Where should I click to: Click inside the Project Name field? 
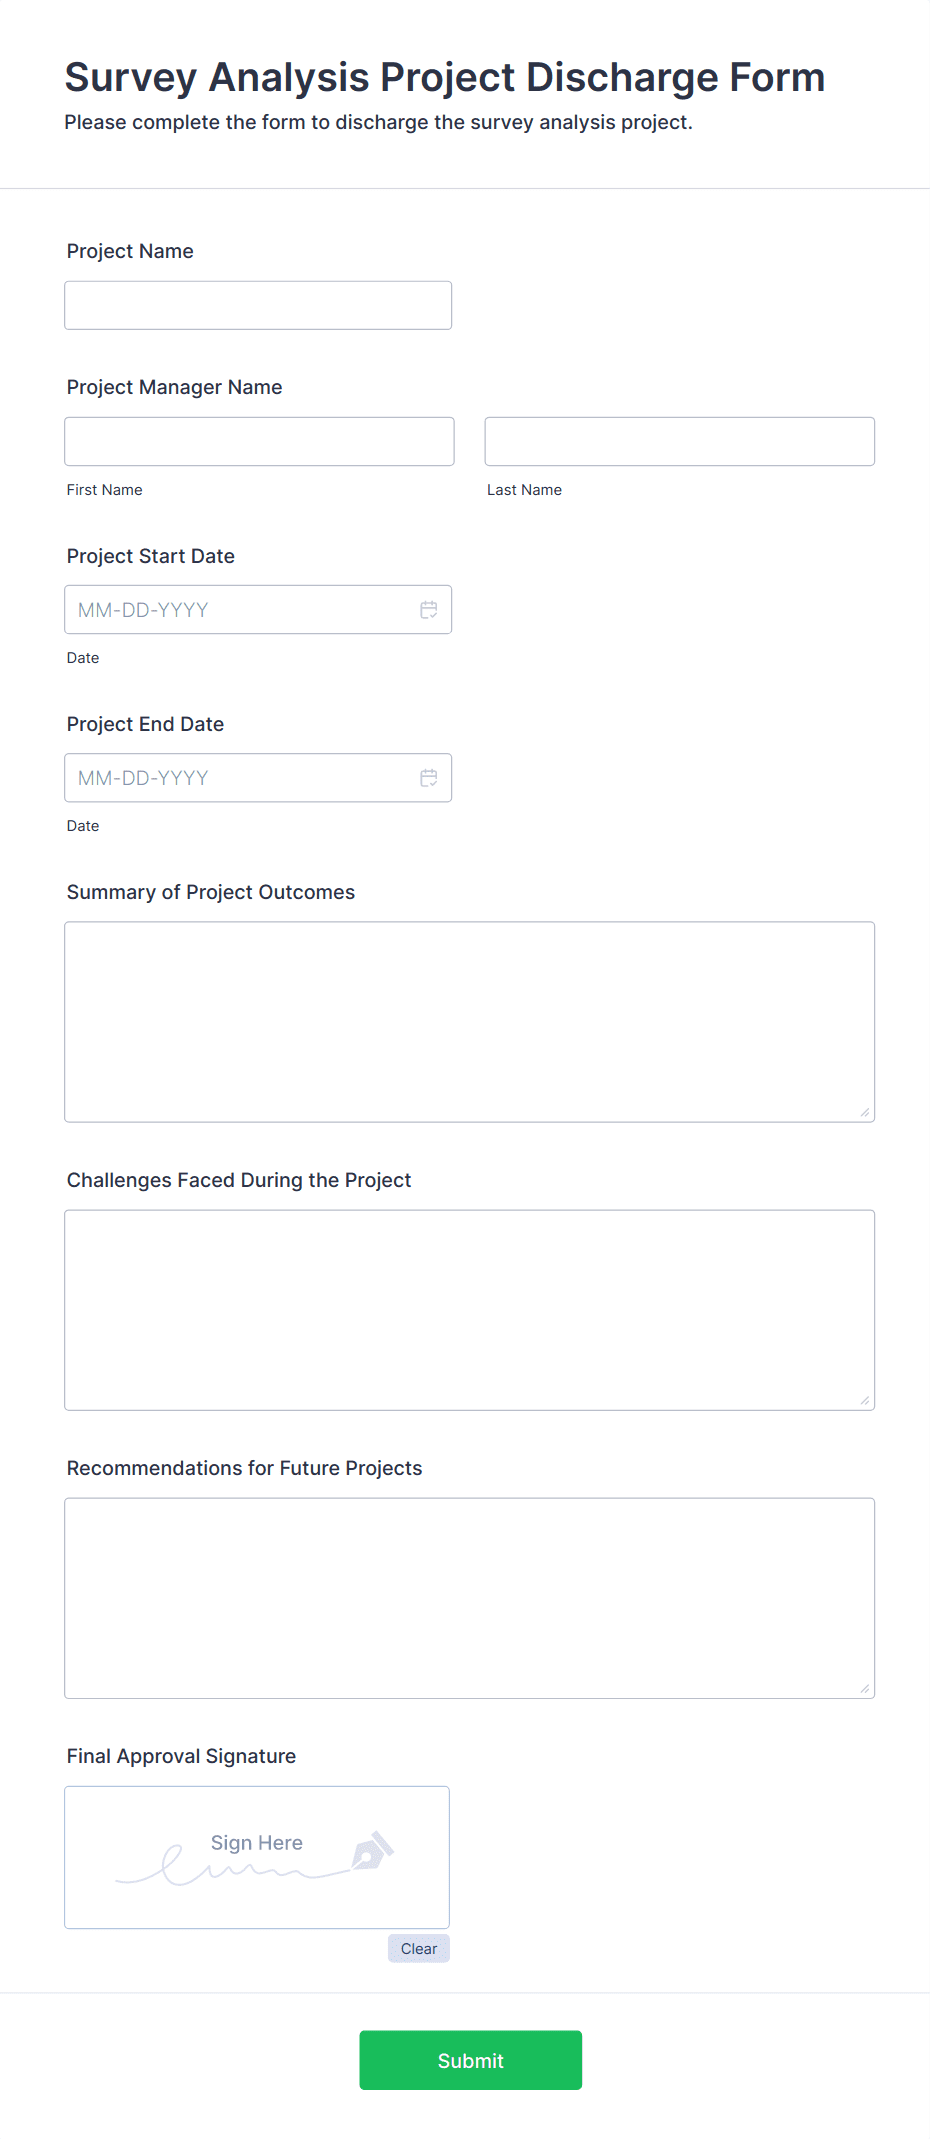(x=258, y=305)
